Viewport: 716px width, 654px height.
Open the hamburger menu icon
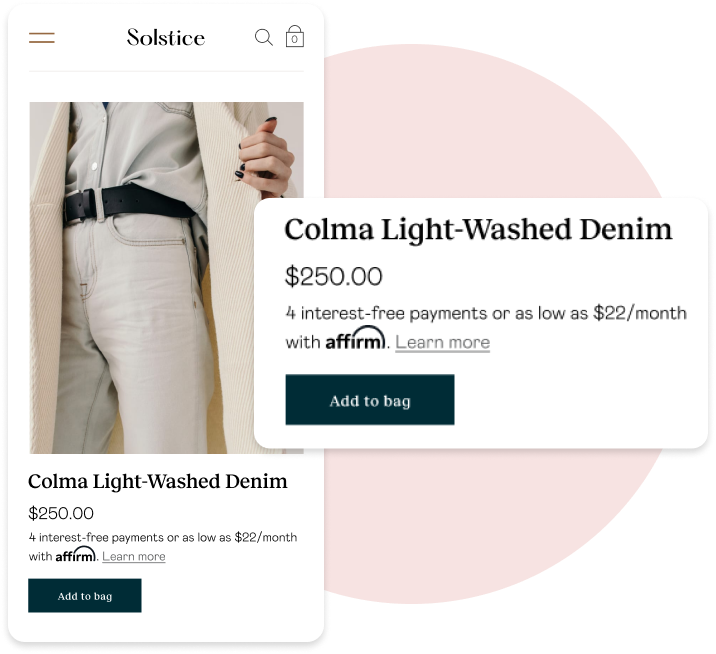42,37
